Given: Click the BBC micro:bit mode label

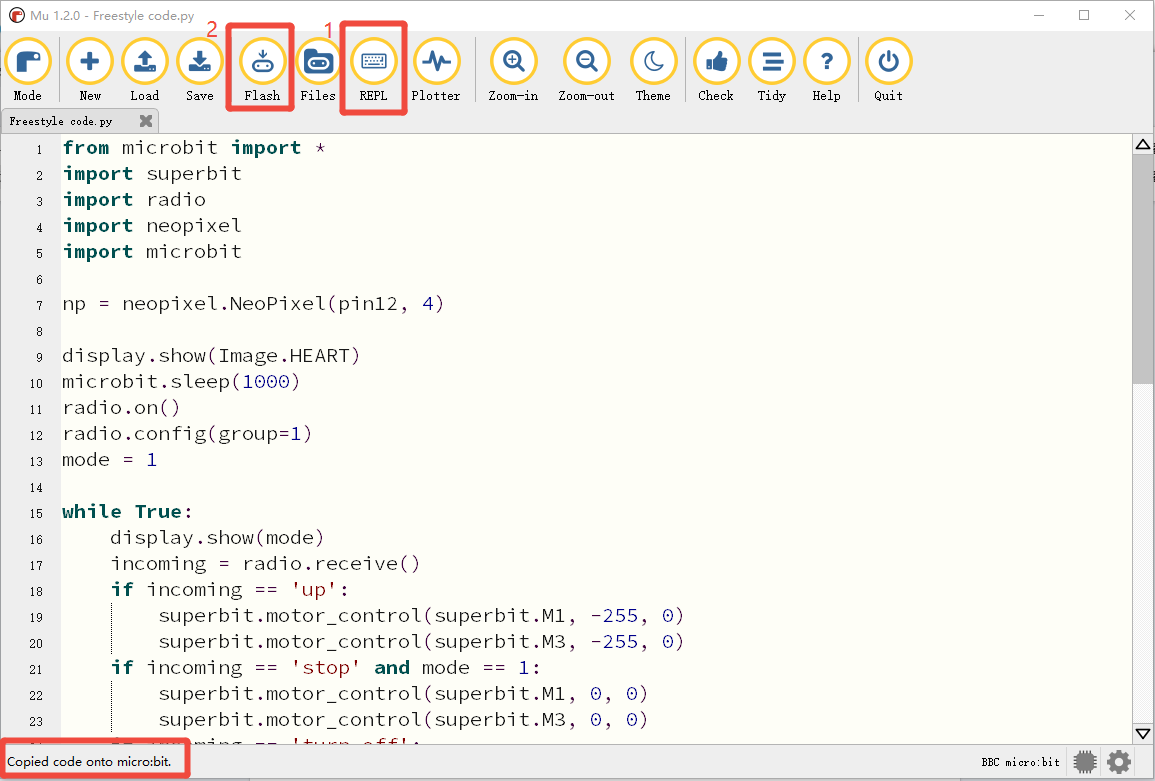Looking at the screenshot, I should click(1020, 762).
